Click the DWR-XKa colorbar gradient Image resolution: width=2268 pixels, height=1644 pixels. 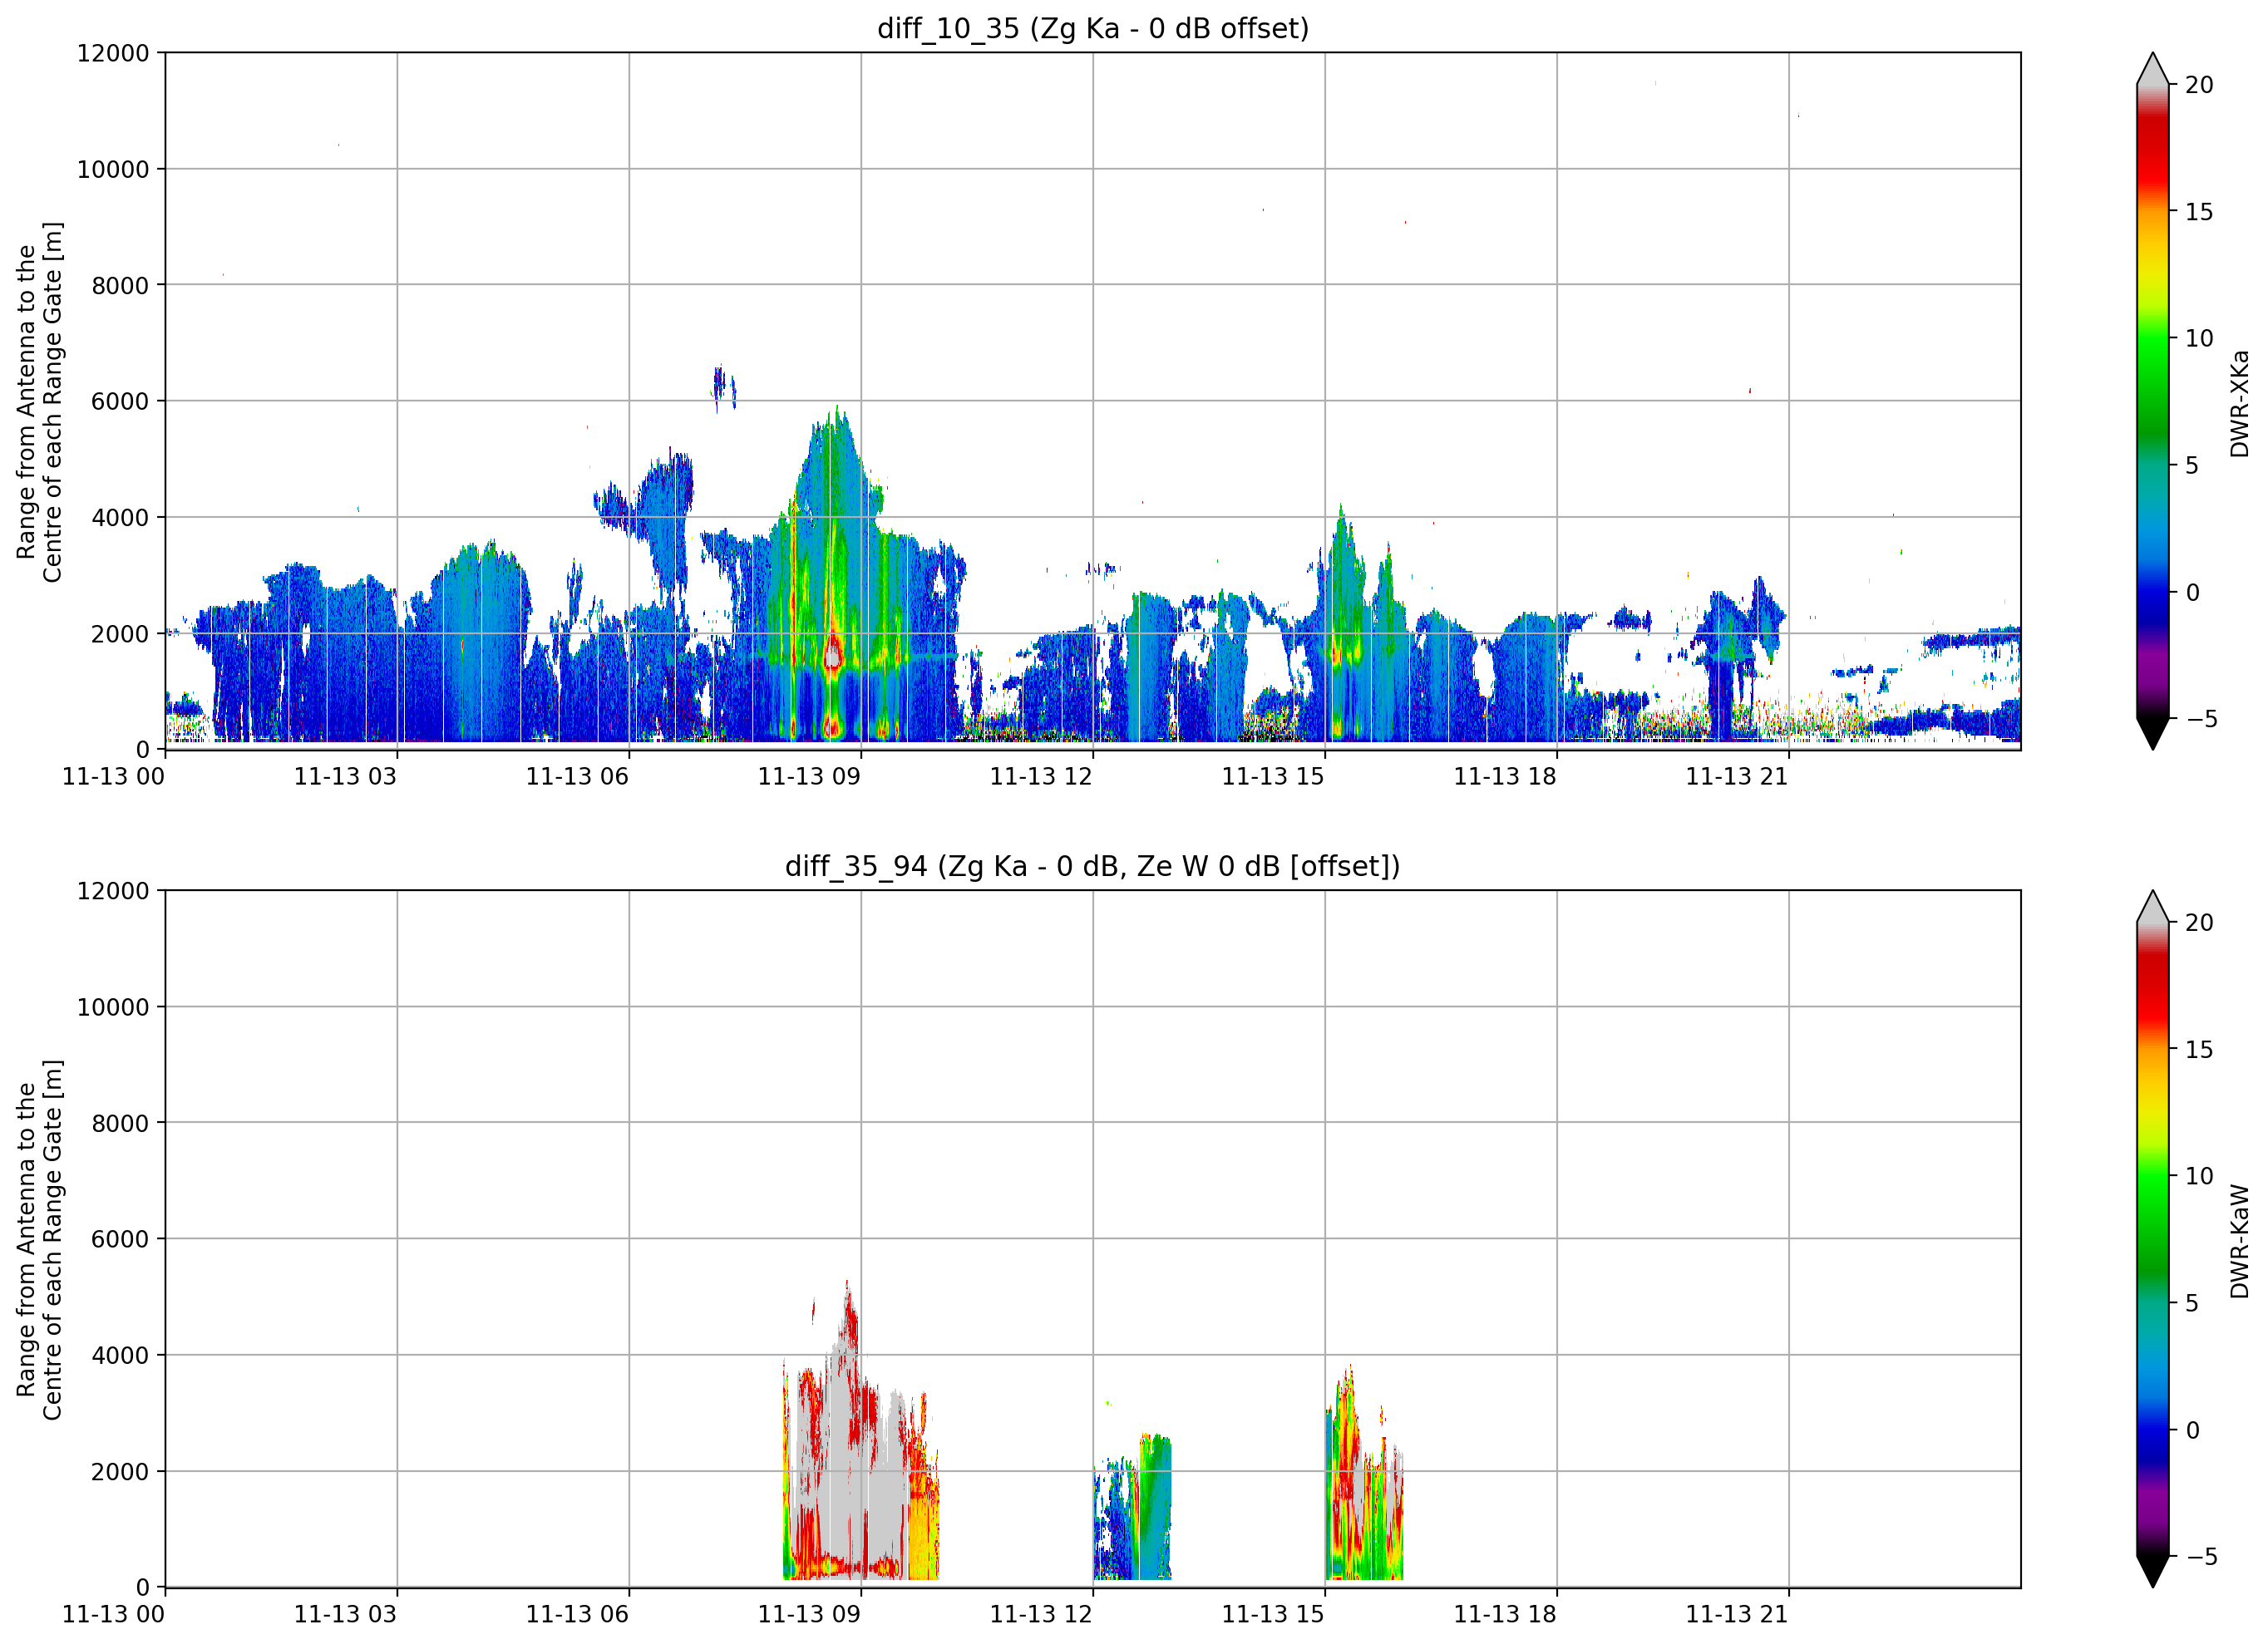tap(2152, 401)
